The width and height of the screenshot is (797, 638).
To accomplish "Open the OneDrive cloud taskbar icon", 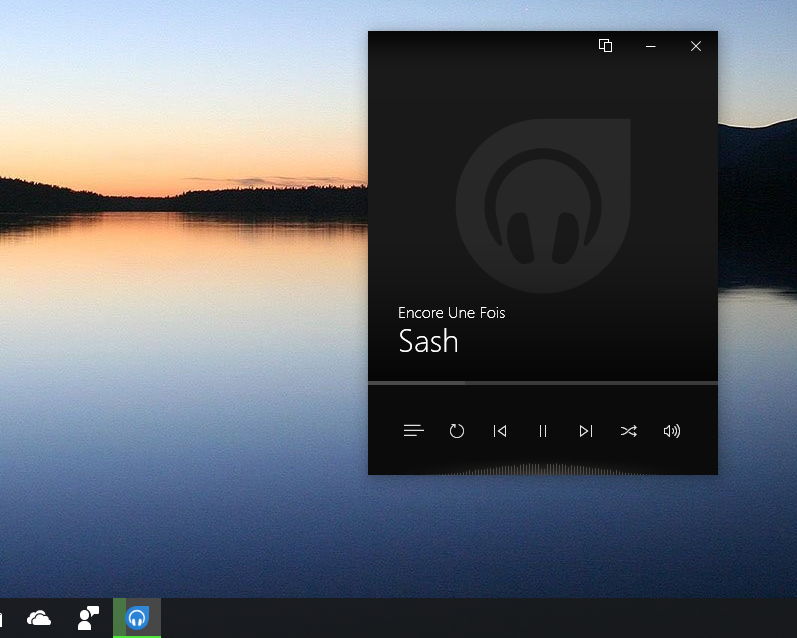I will click(x=39, y=618).
